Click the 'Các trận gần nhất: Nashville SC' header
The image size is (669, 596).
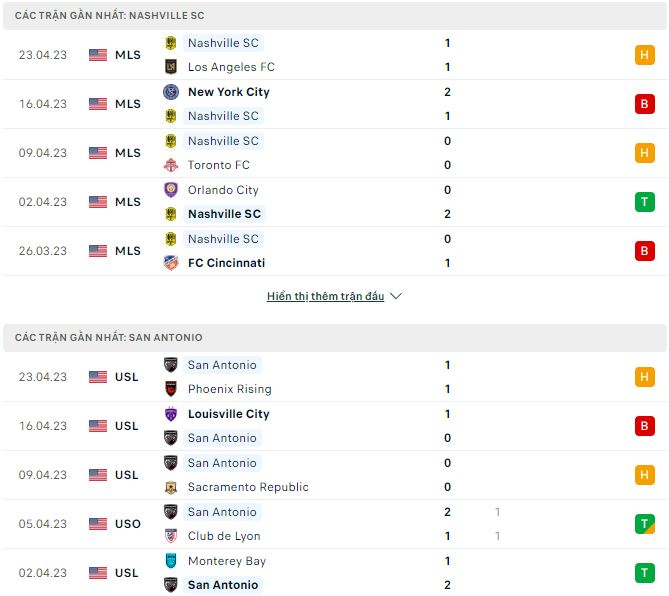111,16
